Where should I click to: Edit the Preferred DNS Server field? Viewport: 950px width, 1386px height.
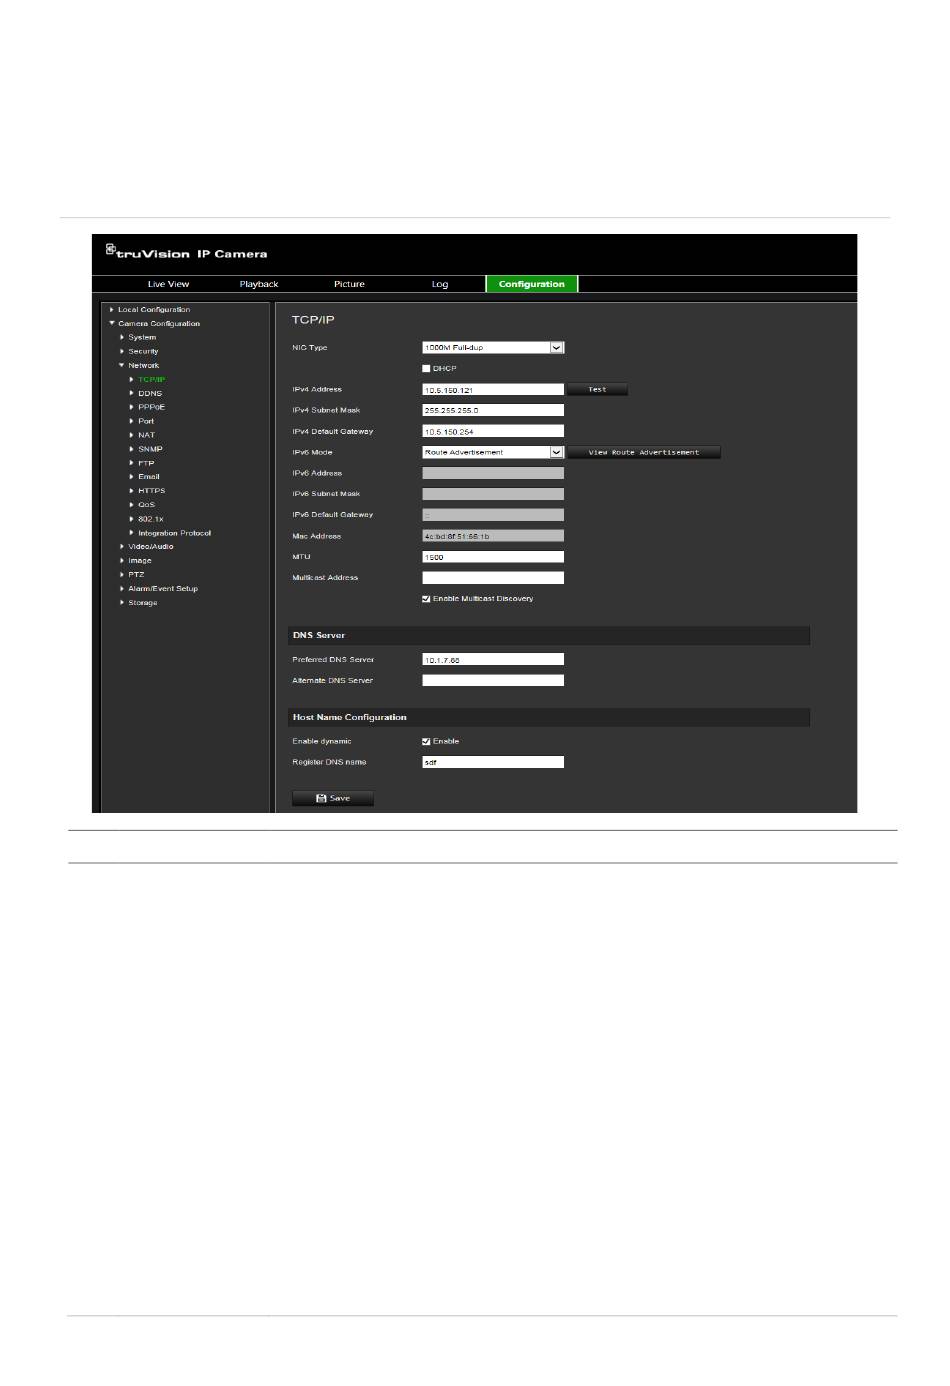click(x=493, y=660)
